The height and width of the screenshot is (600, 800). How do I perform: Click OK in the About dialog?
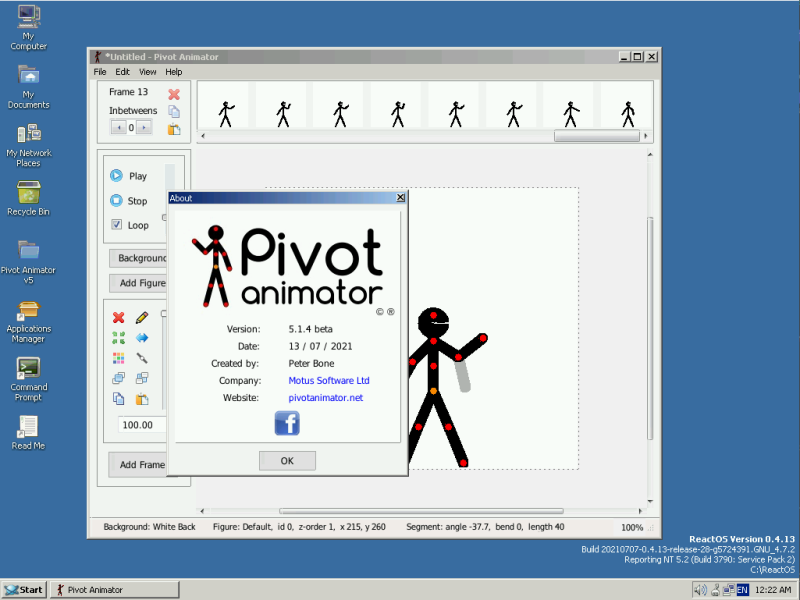click(287, 461)
